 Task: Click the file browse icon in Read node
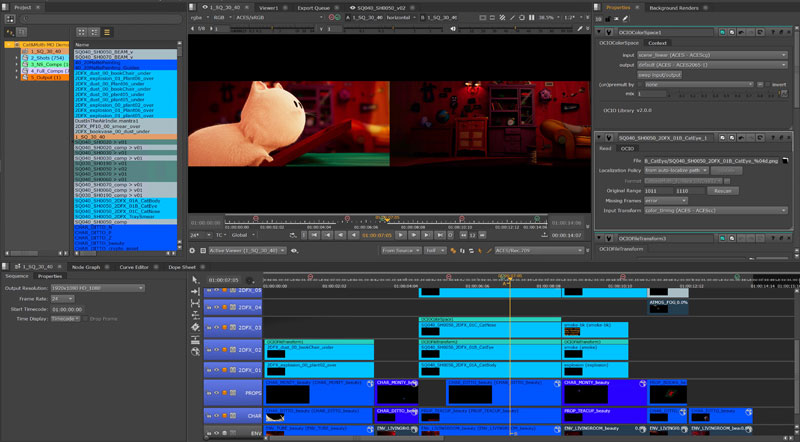coord(787,160)
